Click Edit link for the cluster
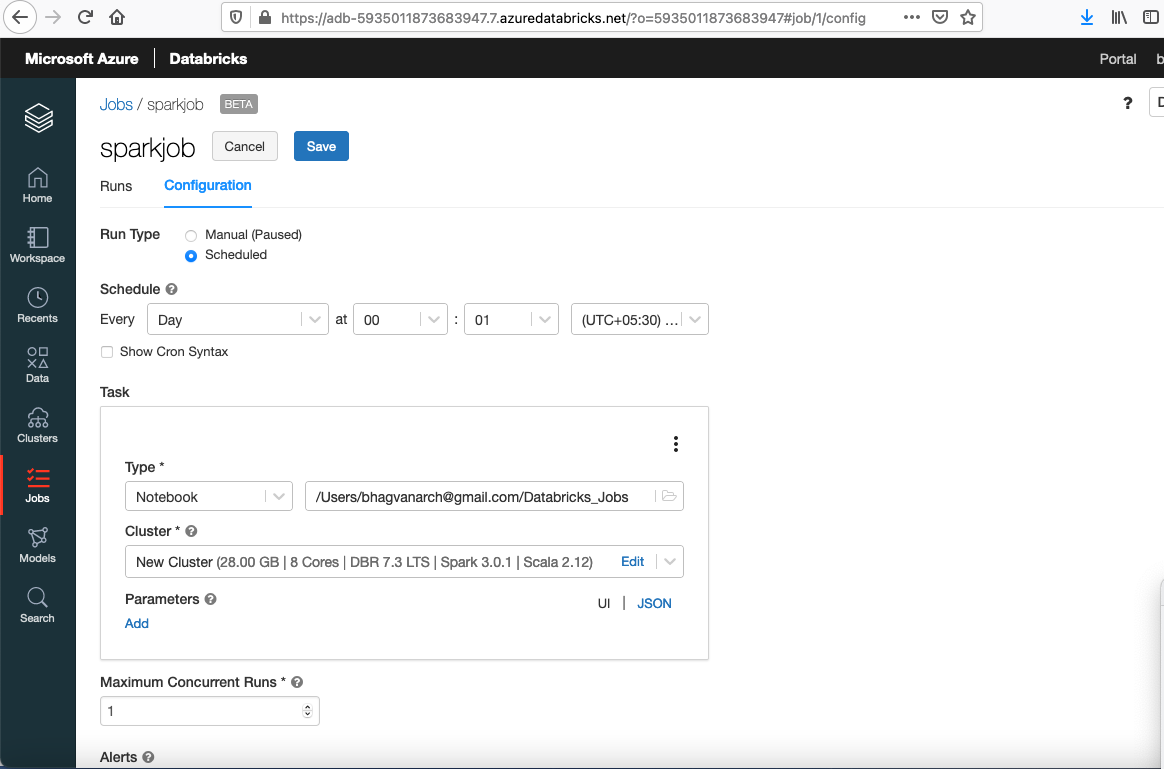The height and width of the screenshot is (769, 1164). point(632,562)
